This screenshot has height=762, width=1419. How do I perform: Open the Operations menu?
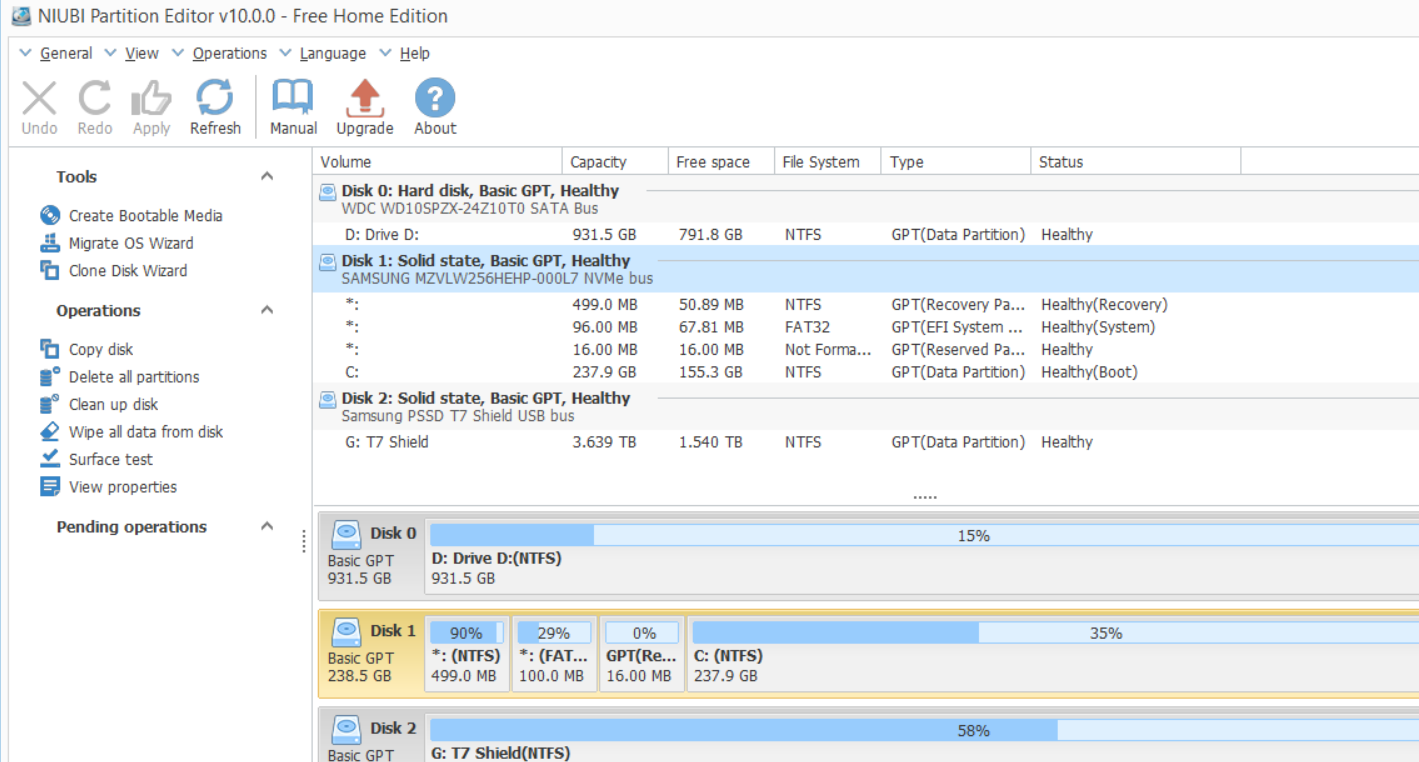pyautogui.click(x=230, y=53)
